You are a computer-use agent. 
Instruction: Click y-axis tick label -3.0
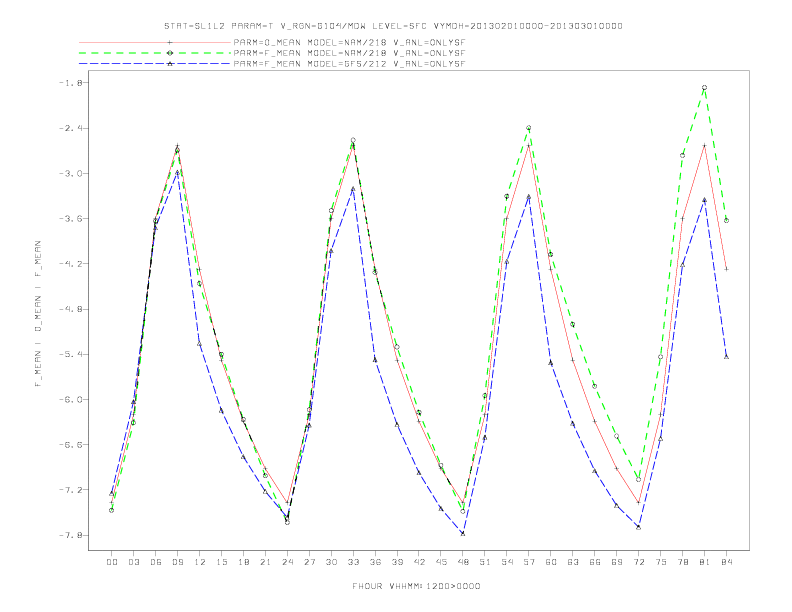69,173
